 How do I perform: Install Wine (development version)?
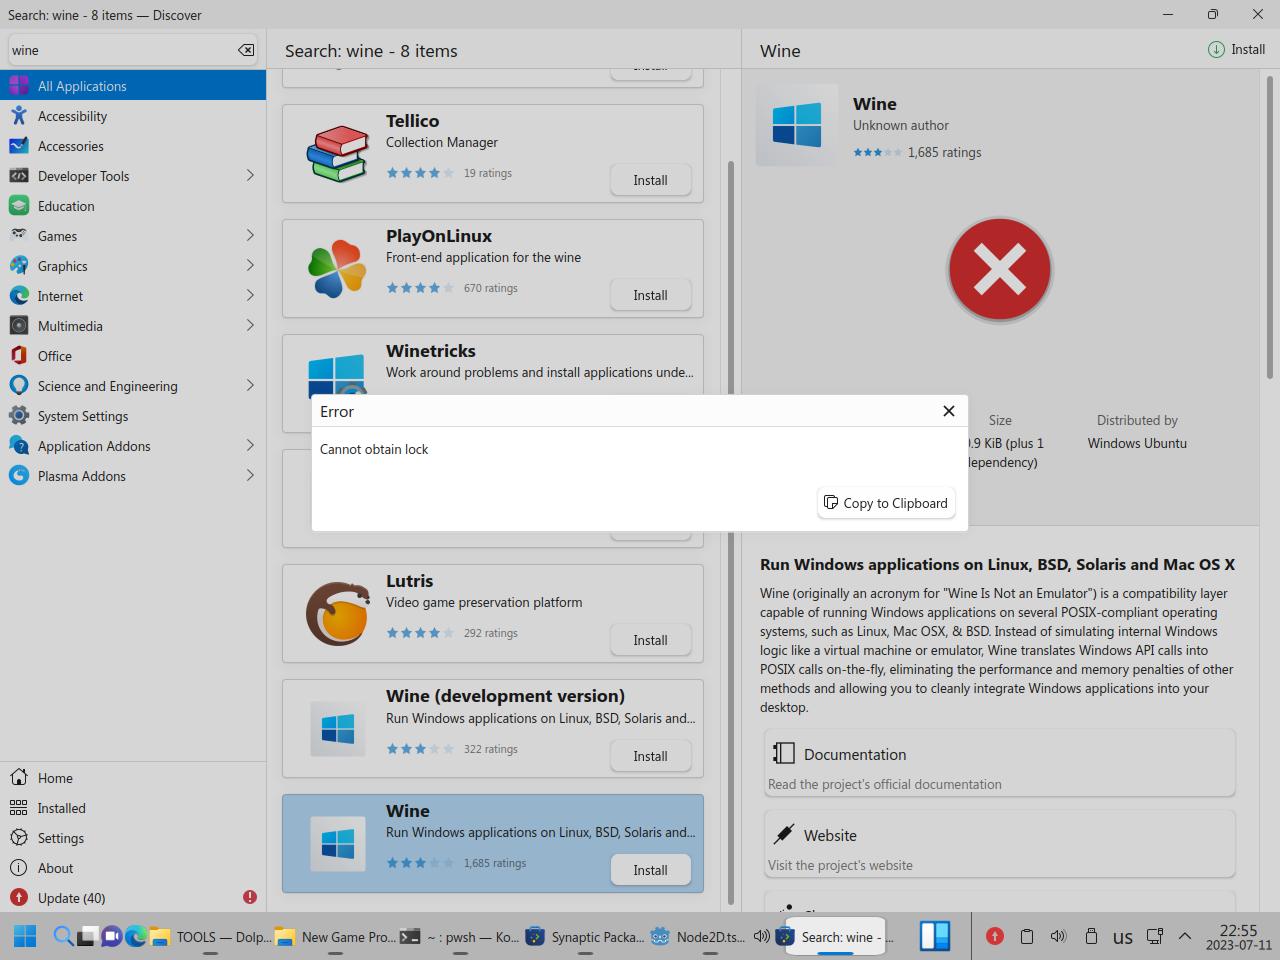tap(650, 756)
